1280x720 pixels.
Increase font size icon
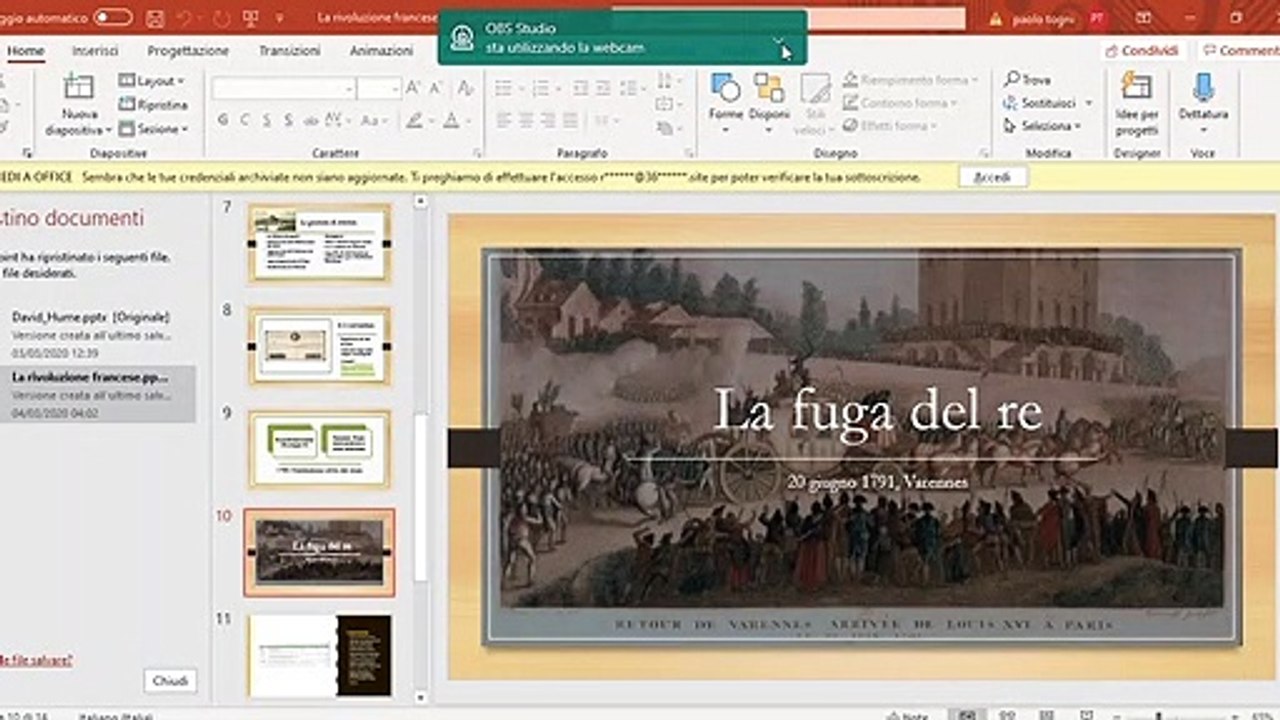pyautogui.click(x=413, y=89)
